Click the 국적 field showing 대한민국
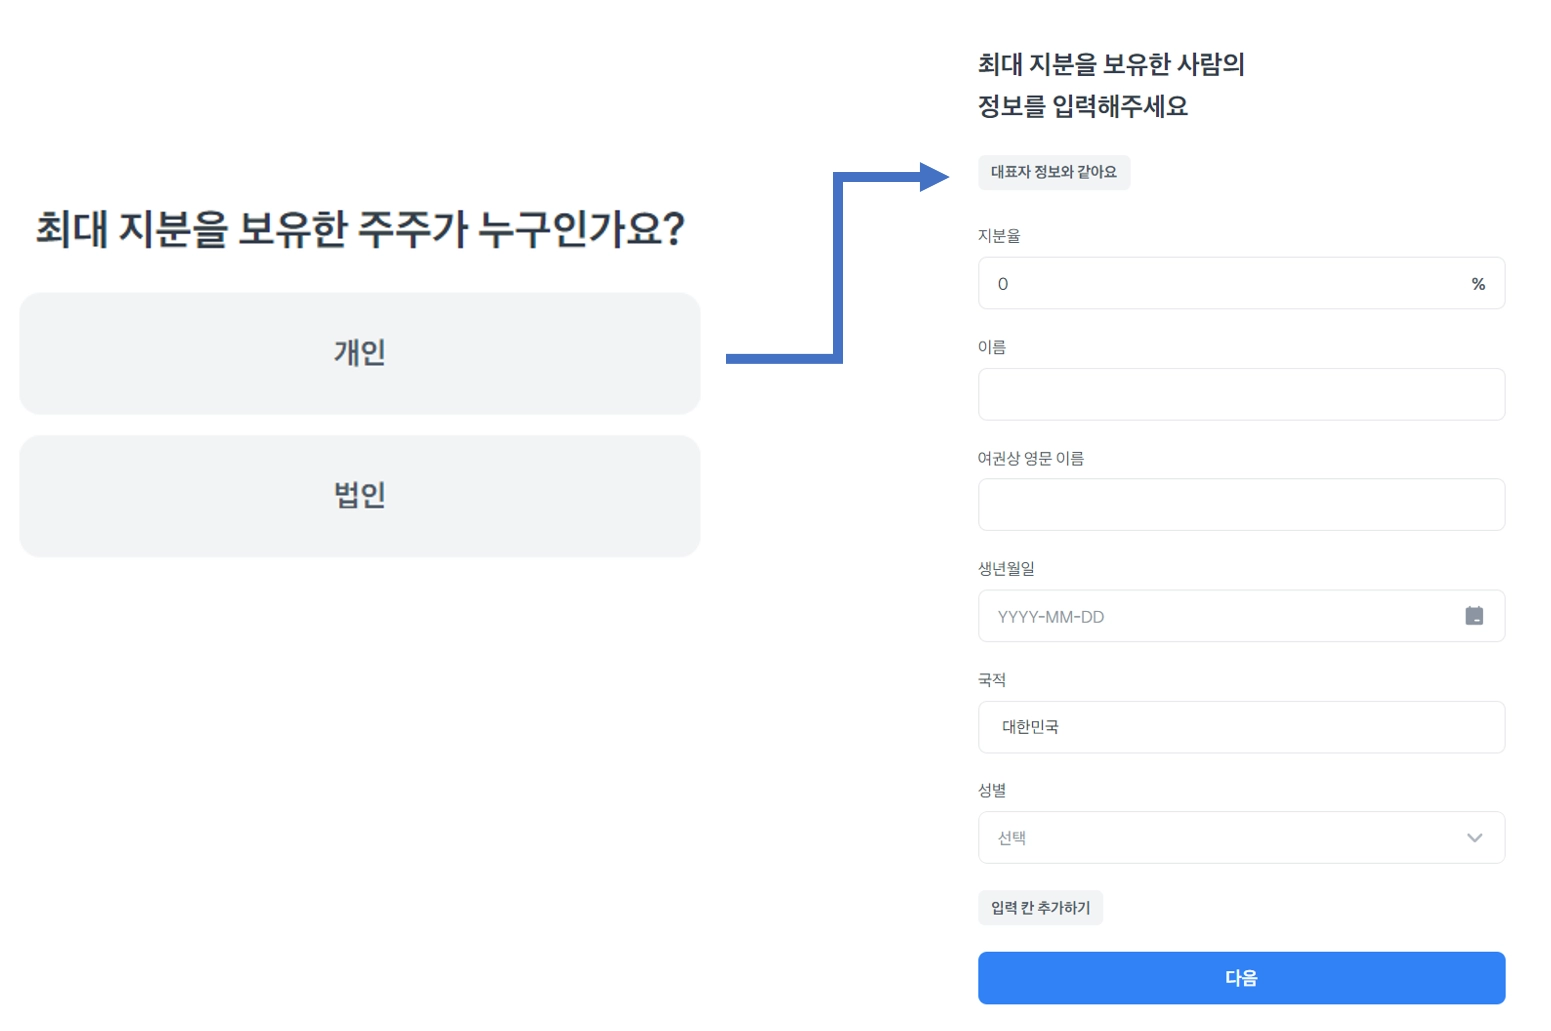The image size is (1551, 1031). coord(1240,727)
